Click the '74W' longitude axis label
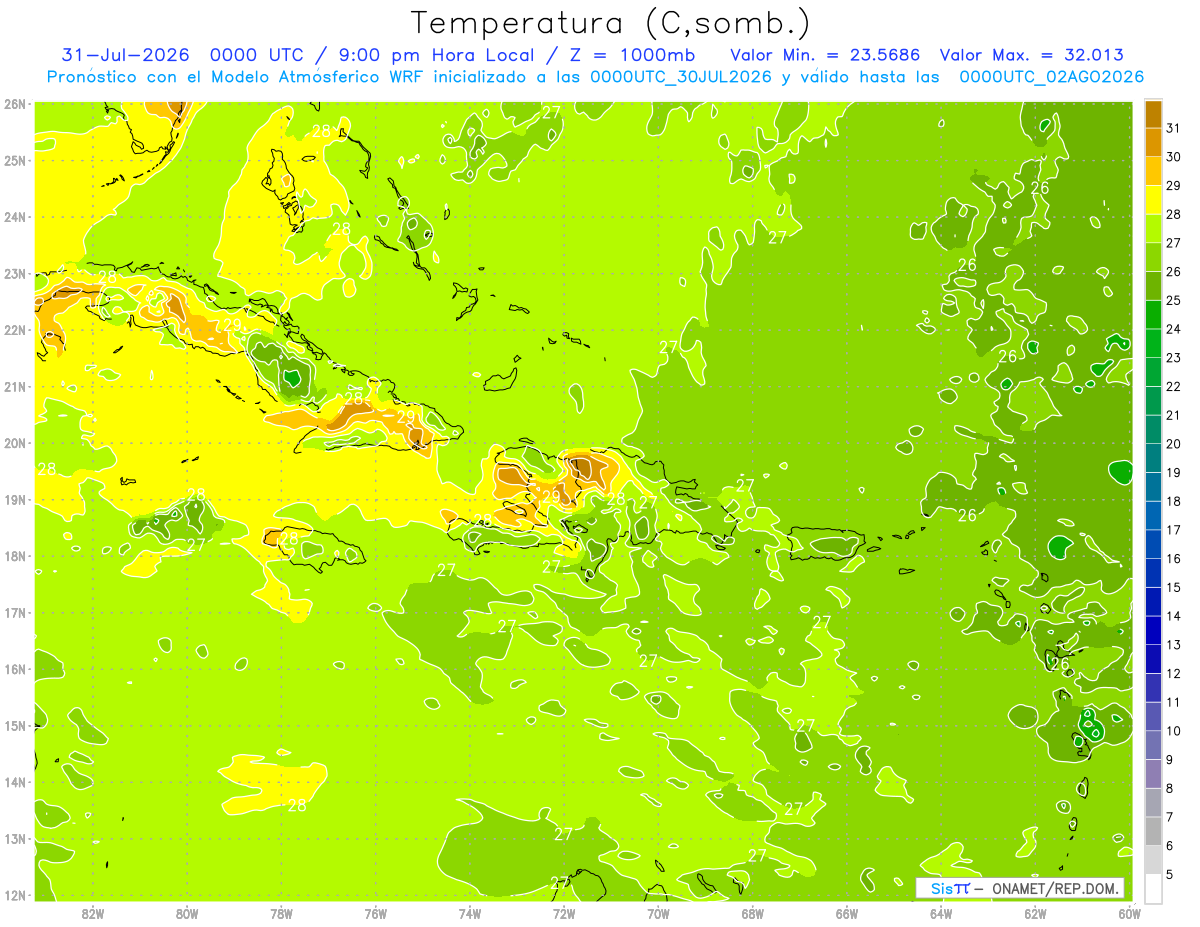Viewport: 1200px width, 927px height. tap(469, 912)
